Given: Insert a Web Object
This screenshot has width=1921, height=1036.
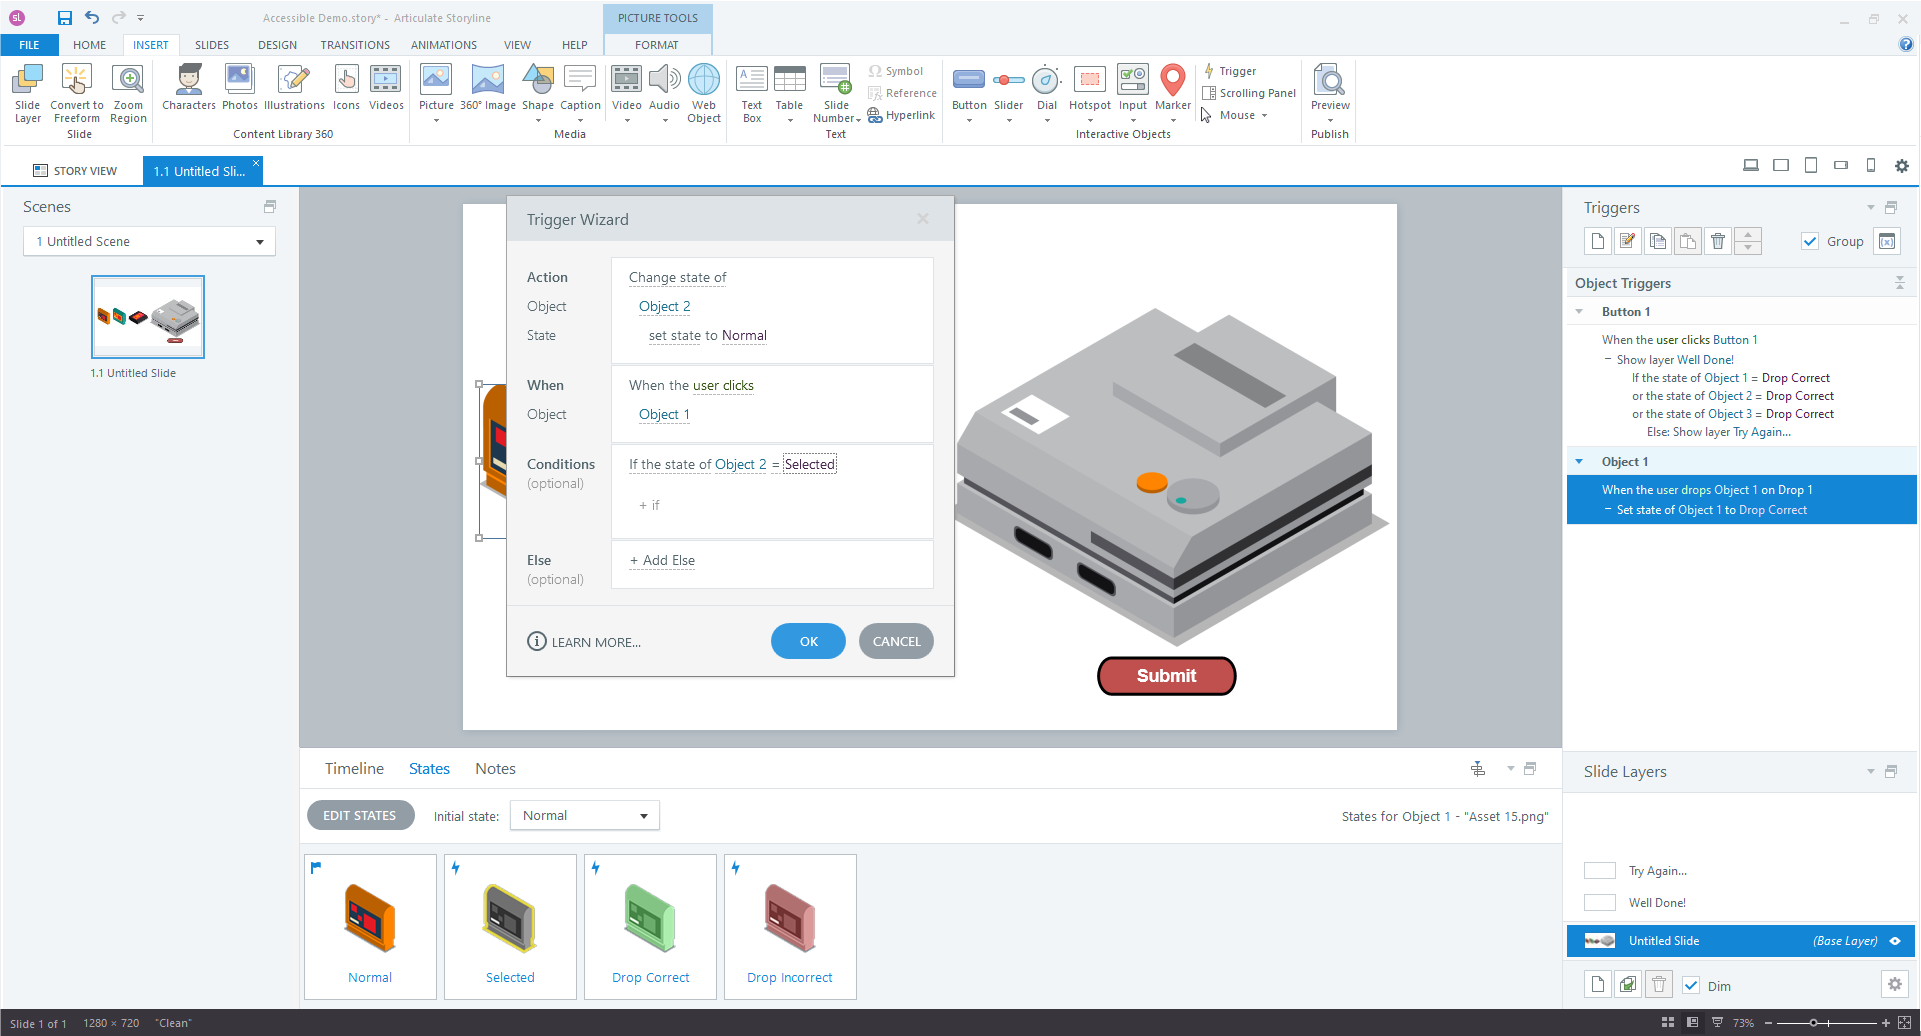Looking at the screenshot, I should pos(704,93).
